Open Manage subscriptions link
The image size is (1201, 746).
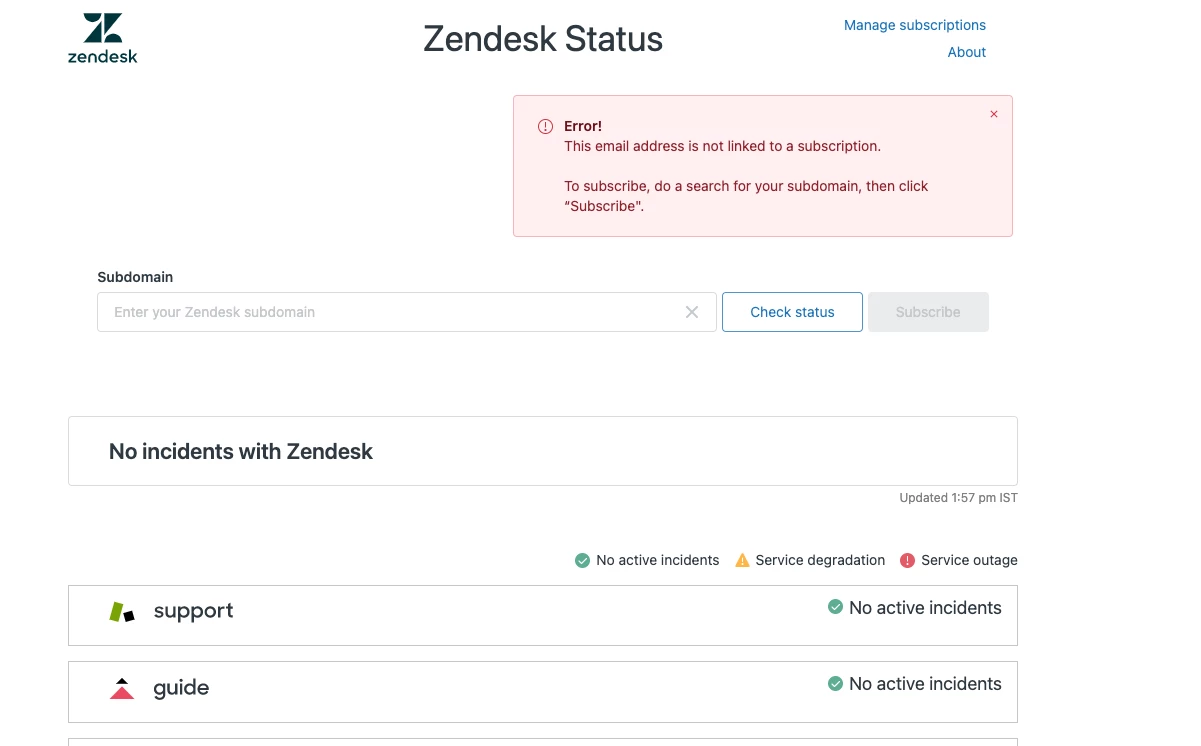[914, 25]
